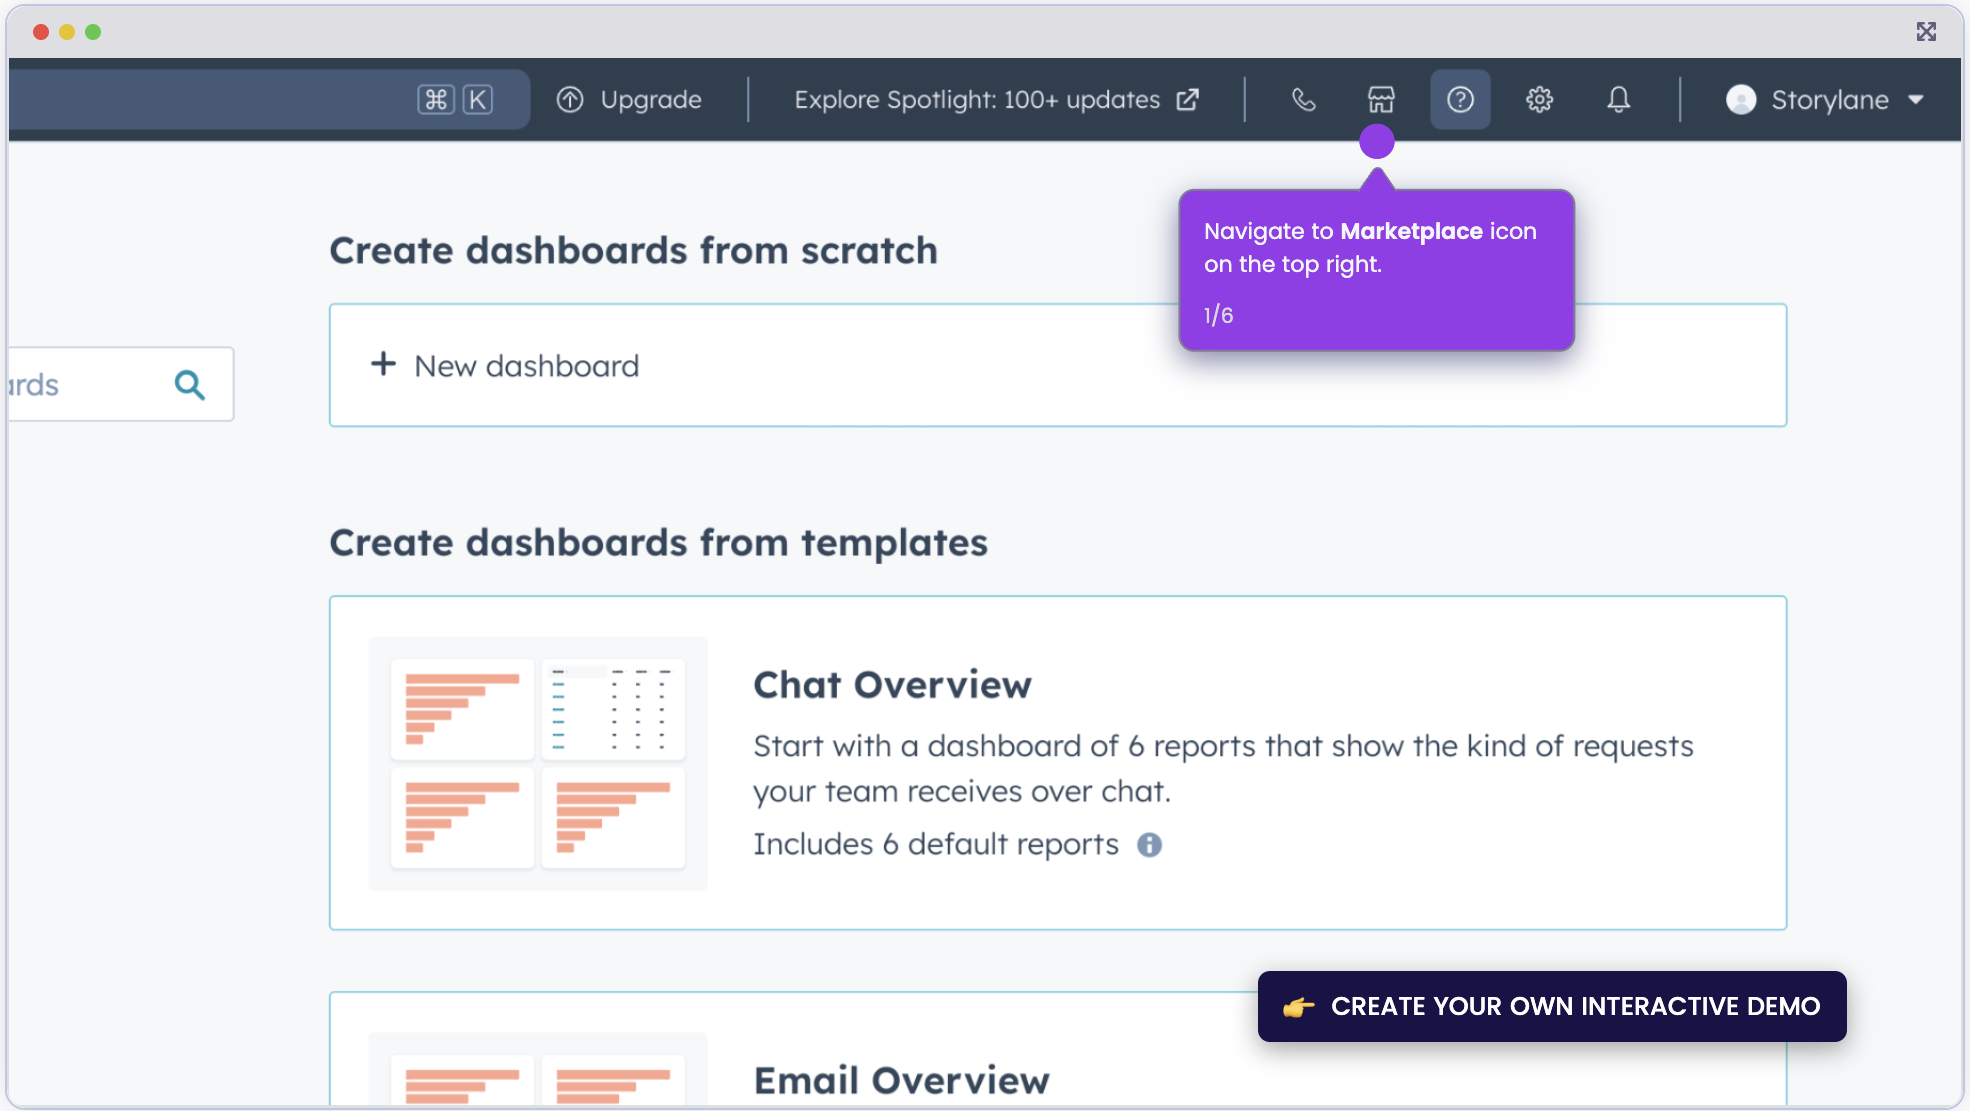Click the Upgrade menu item

[x=629, y=99]
